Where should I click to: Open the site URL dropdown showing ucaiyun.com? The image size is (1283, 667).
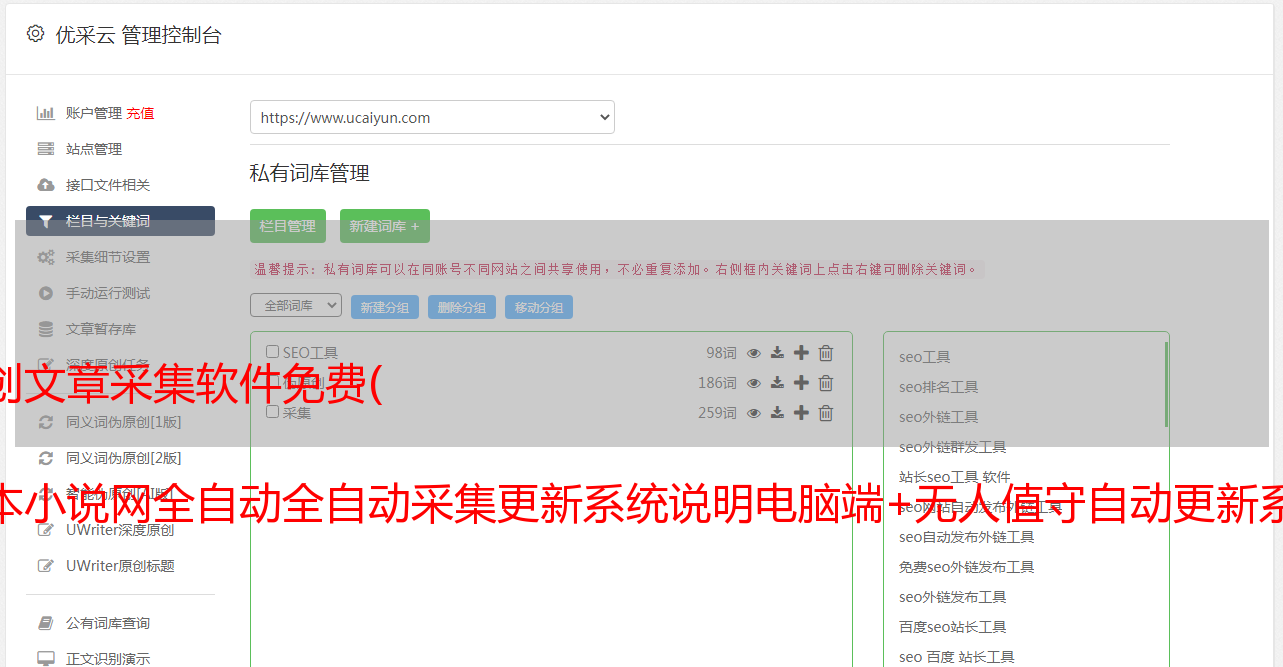pyautogui.click(x=432, y=117)
